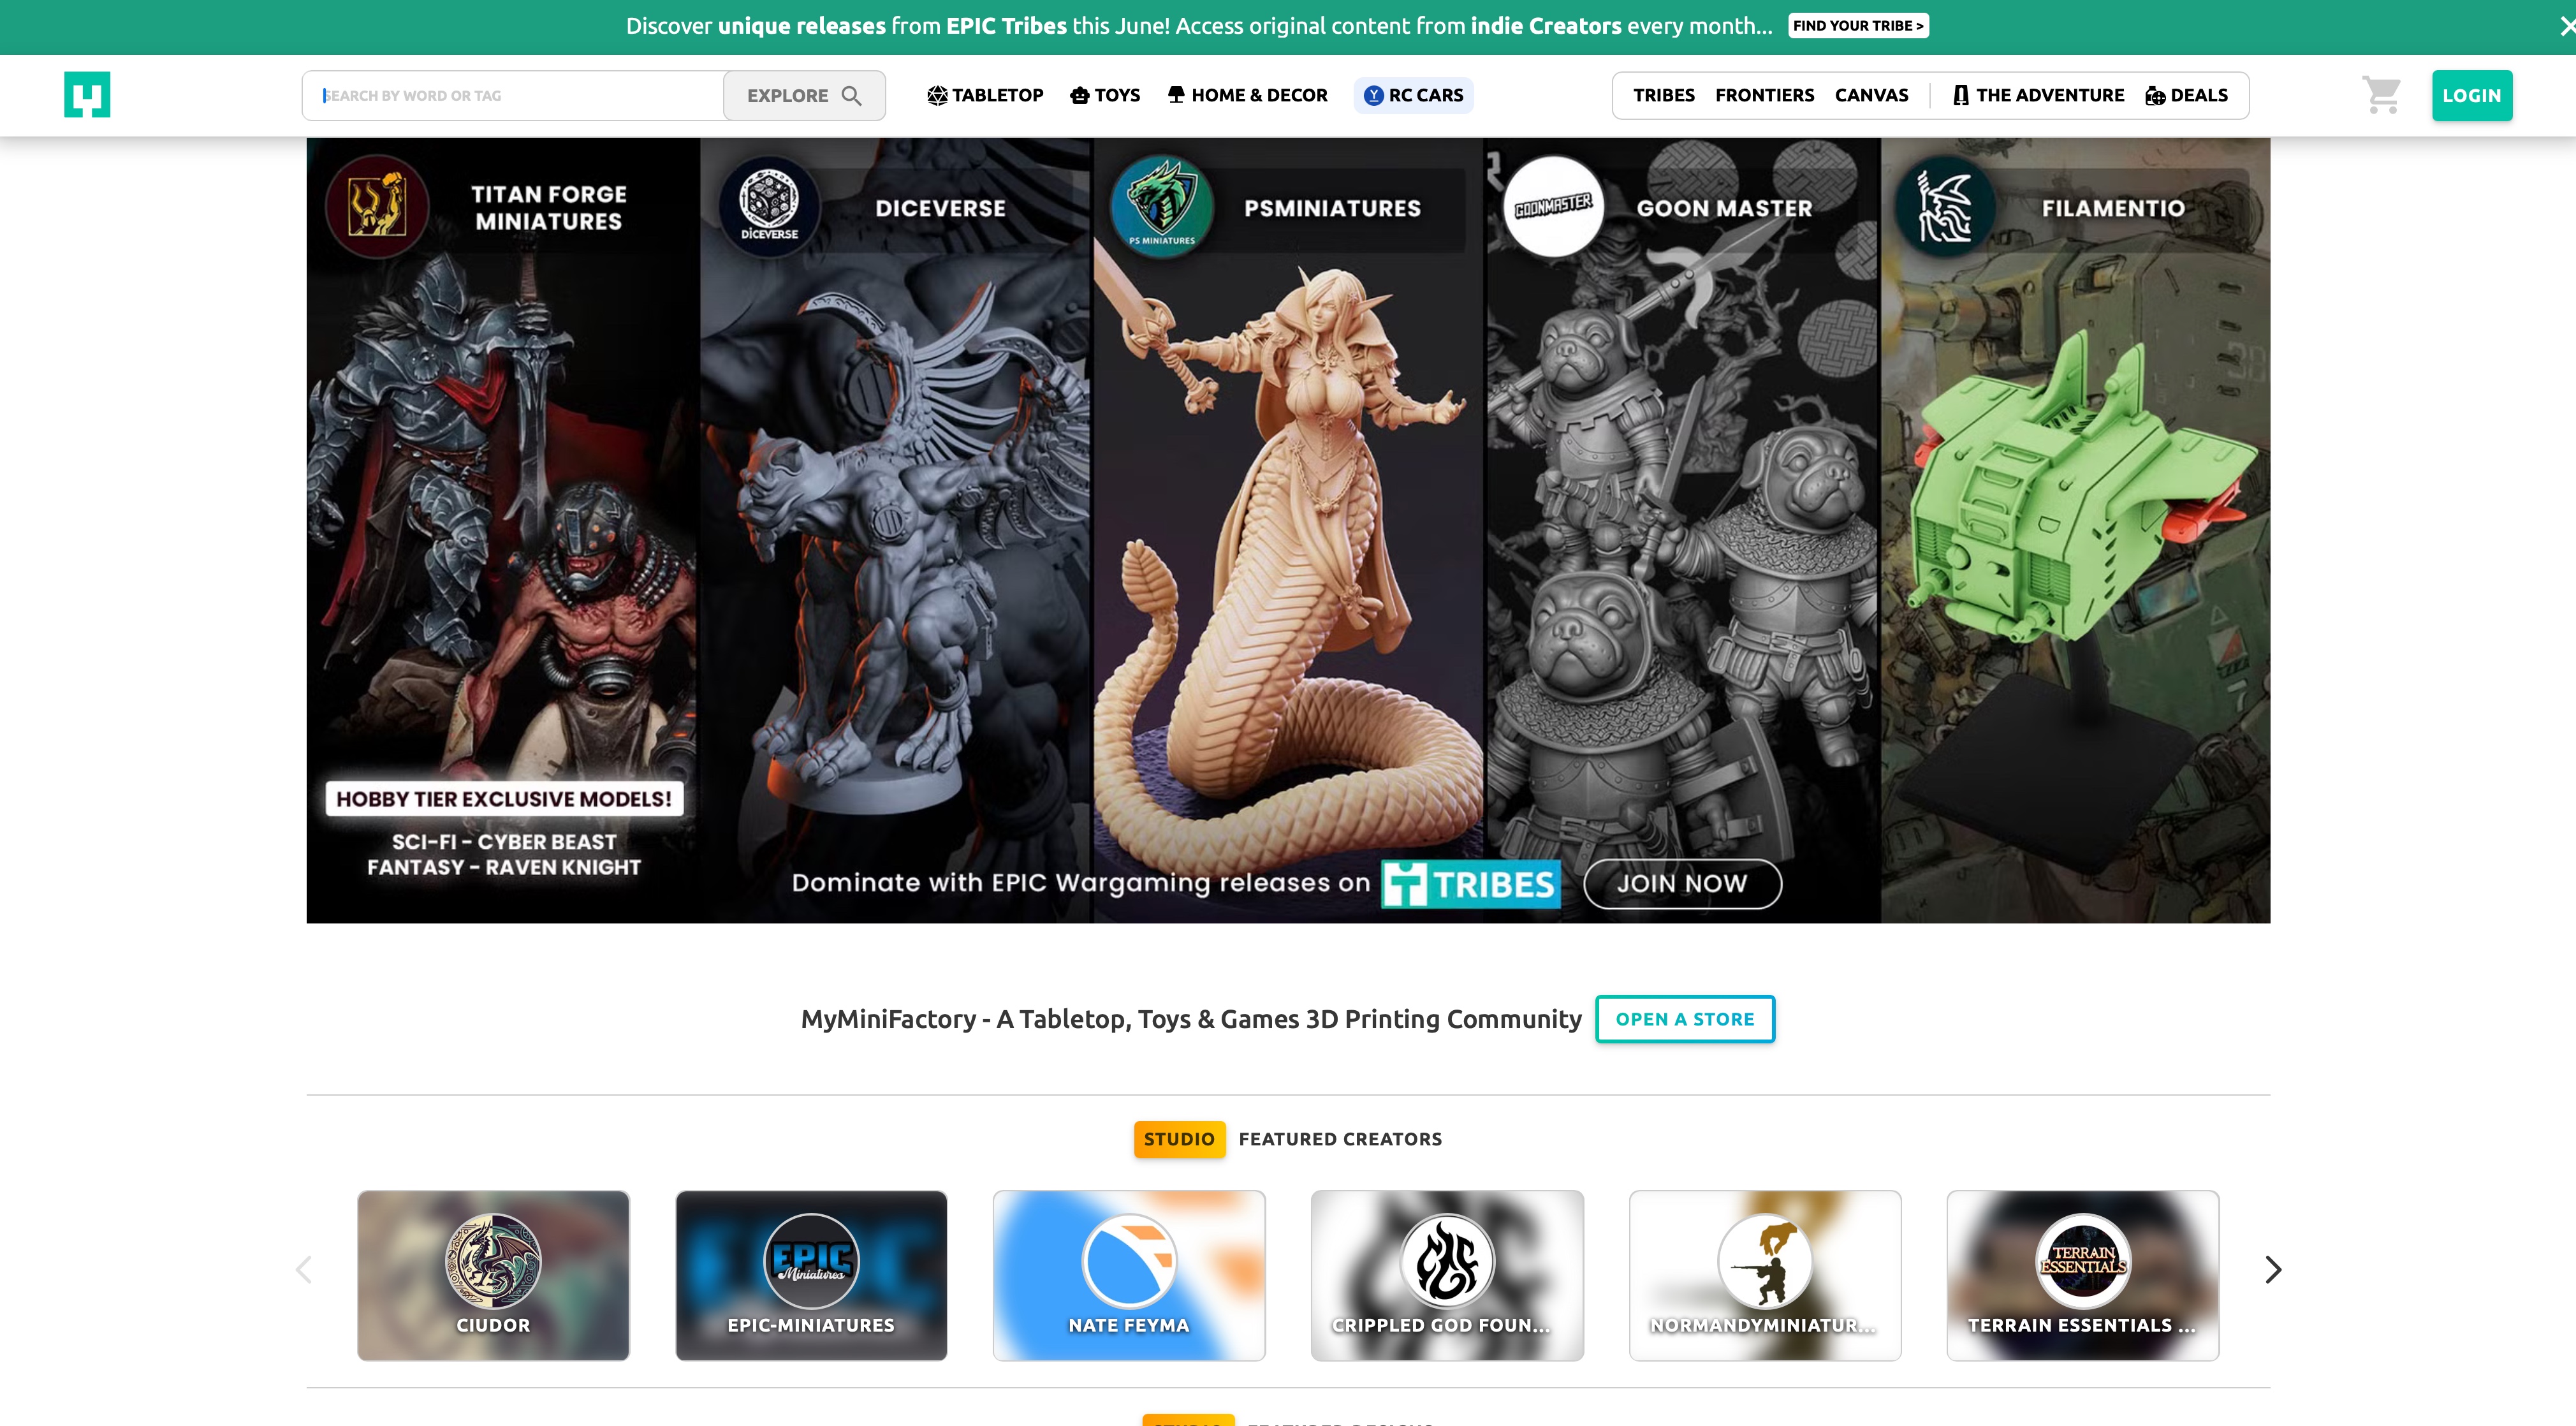Open the Nate Feyma creator card
2576x1426 pixels.
tap(1128, 1275)
